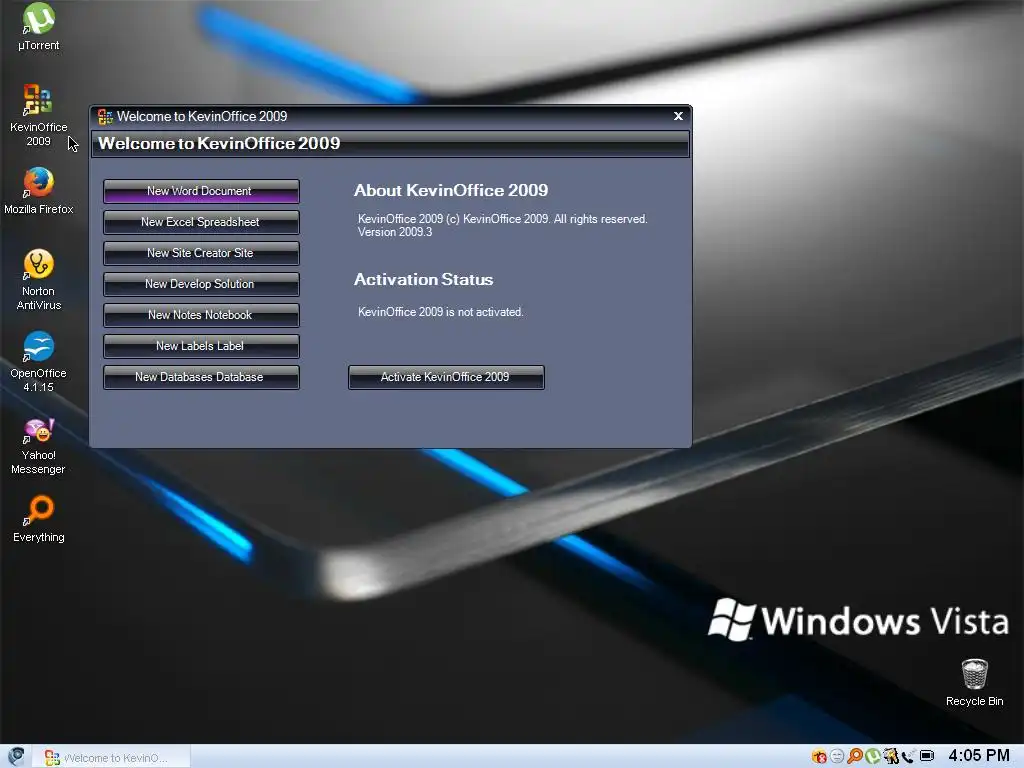Click the Everything search desktop icon
Viewport: 1024px width, 768px height.
[x=39, y=519]
